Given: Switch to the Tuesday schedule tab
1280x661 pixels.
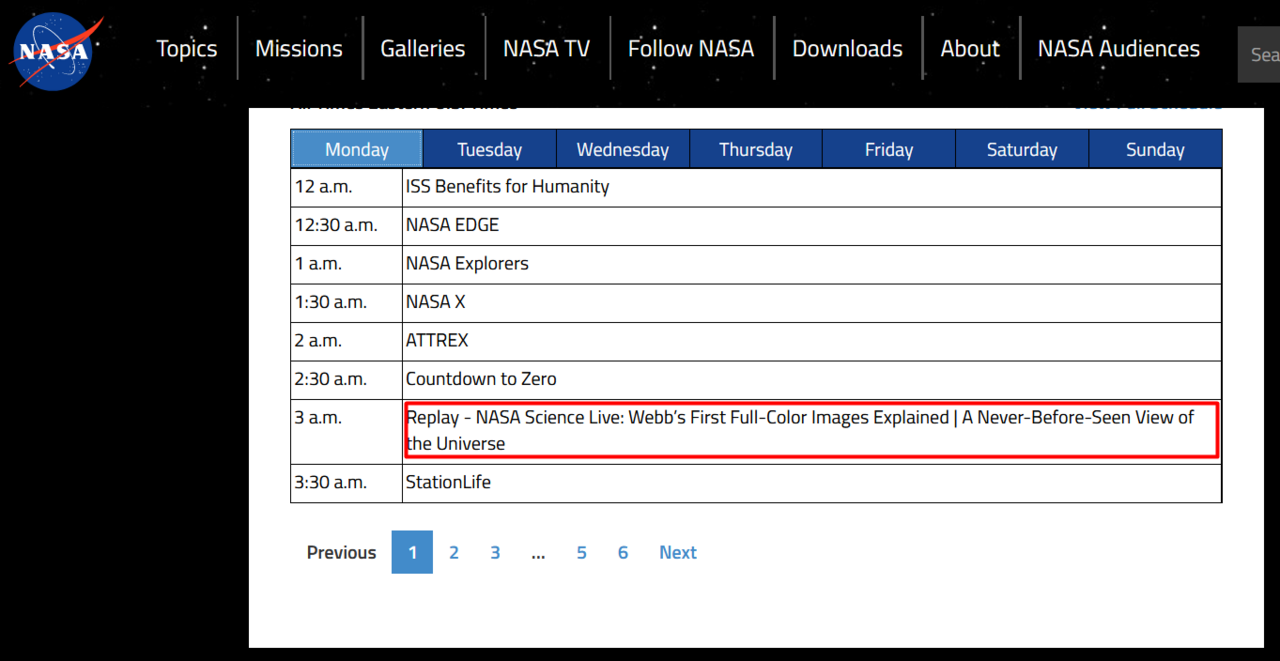Looking at the screenshot, I should click(489, 149).
